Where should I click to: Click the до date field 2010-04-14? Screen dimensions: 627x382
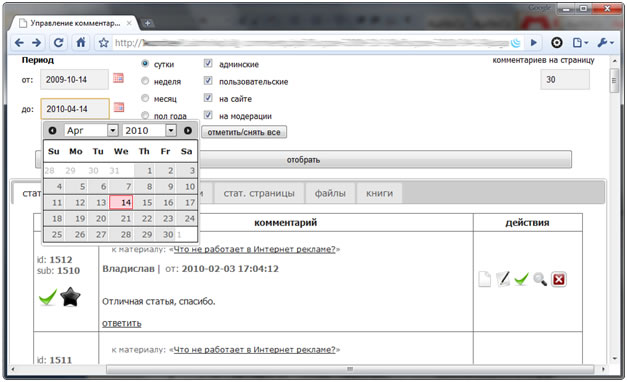click(75, 109)
